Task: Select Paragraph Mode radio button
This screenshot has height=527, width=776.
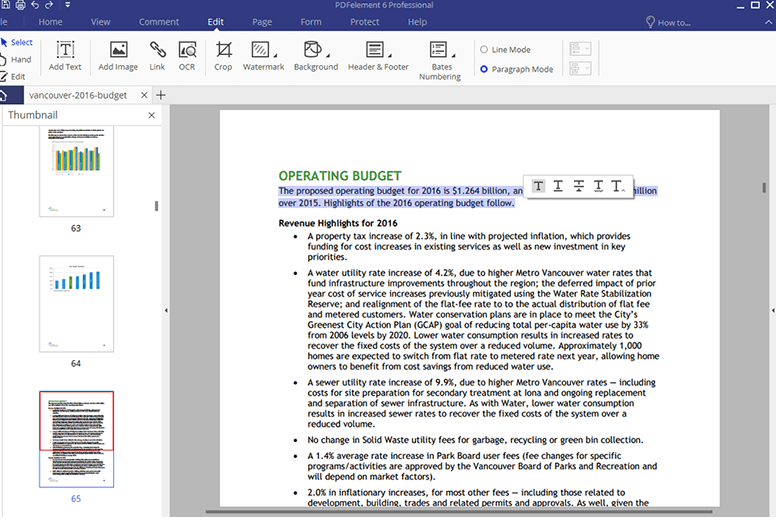Action: [x=484, y=69]
